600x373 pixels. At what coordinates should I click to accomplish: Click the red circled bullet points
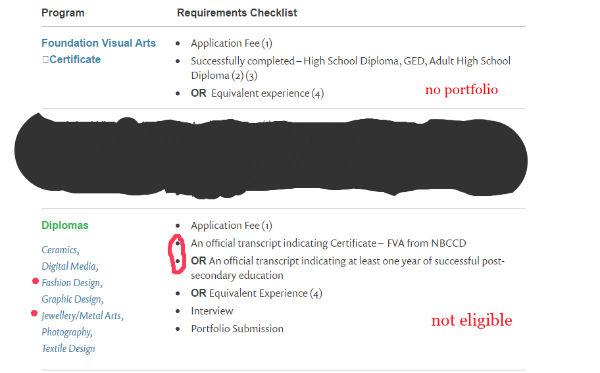177,254
